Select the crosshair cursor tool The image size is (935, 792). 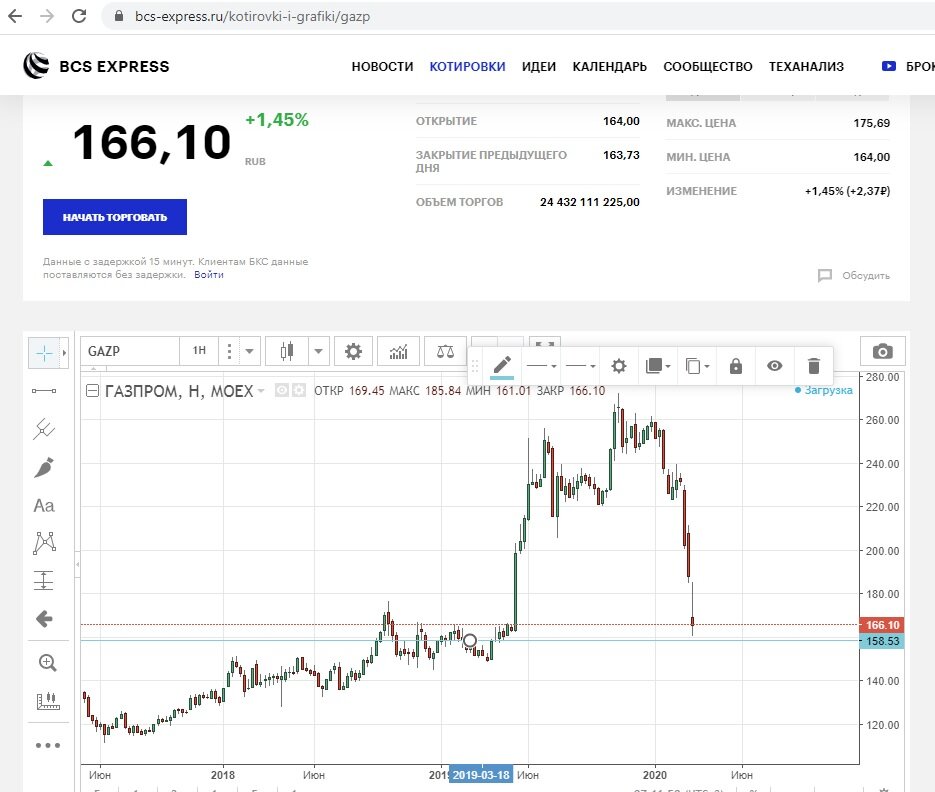tap(44, 353)
